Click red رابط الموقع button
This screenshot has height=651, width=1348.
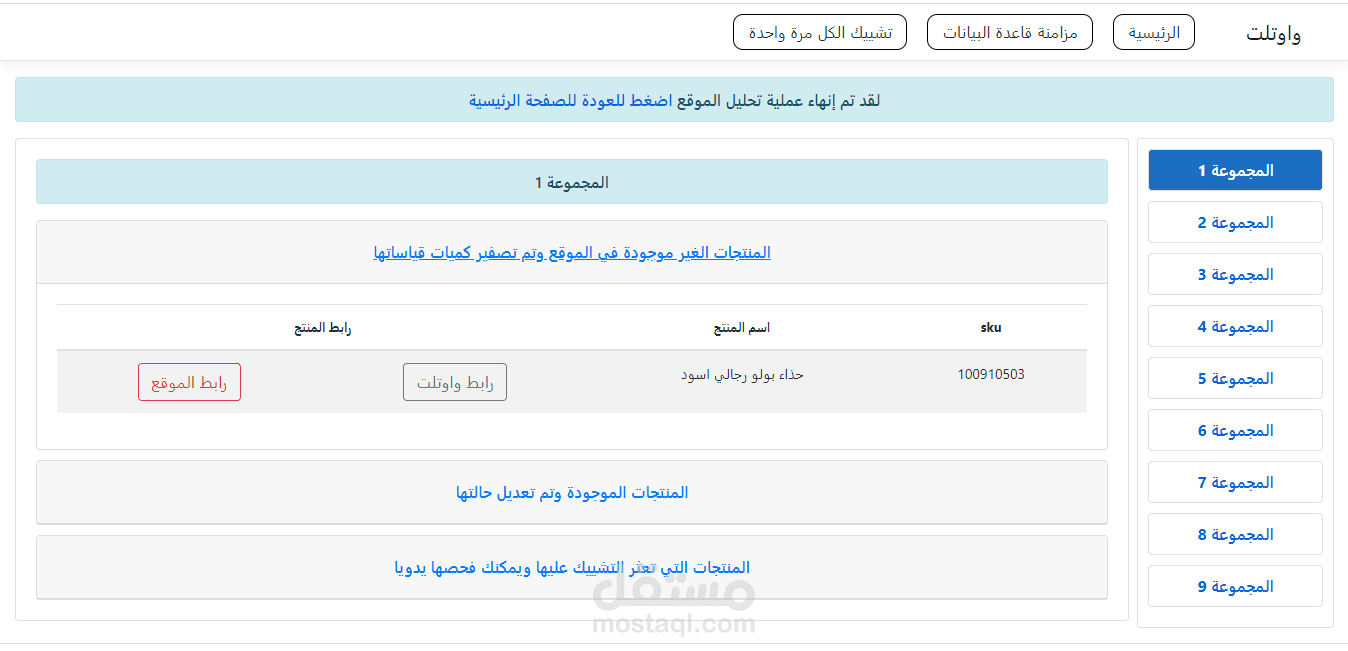pyautogui.click(x=189, y=382)
